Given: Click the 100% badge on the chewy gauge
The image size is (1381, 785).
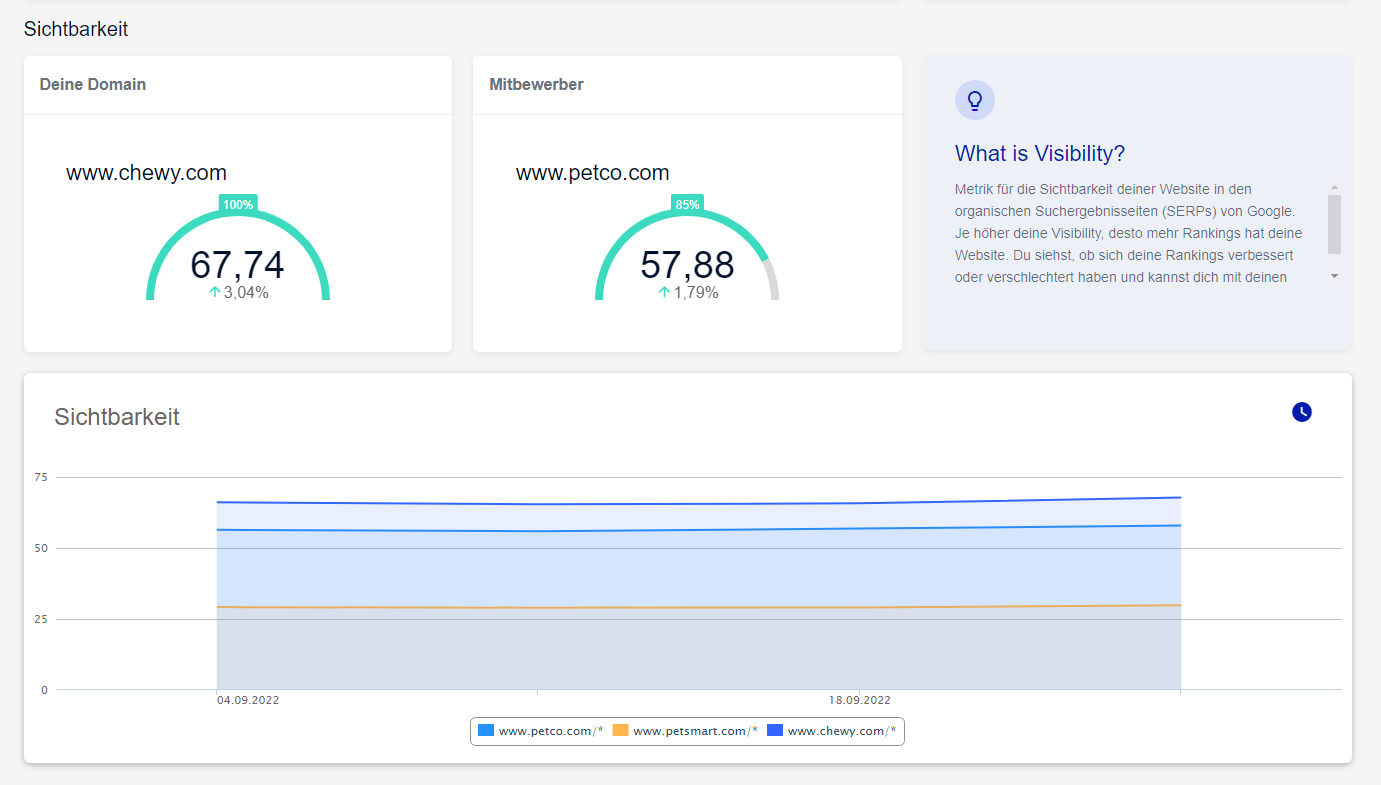Looking at the screenshot, I should 238,204.
